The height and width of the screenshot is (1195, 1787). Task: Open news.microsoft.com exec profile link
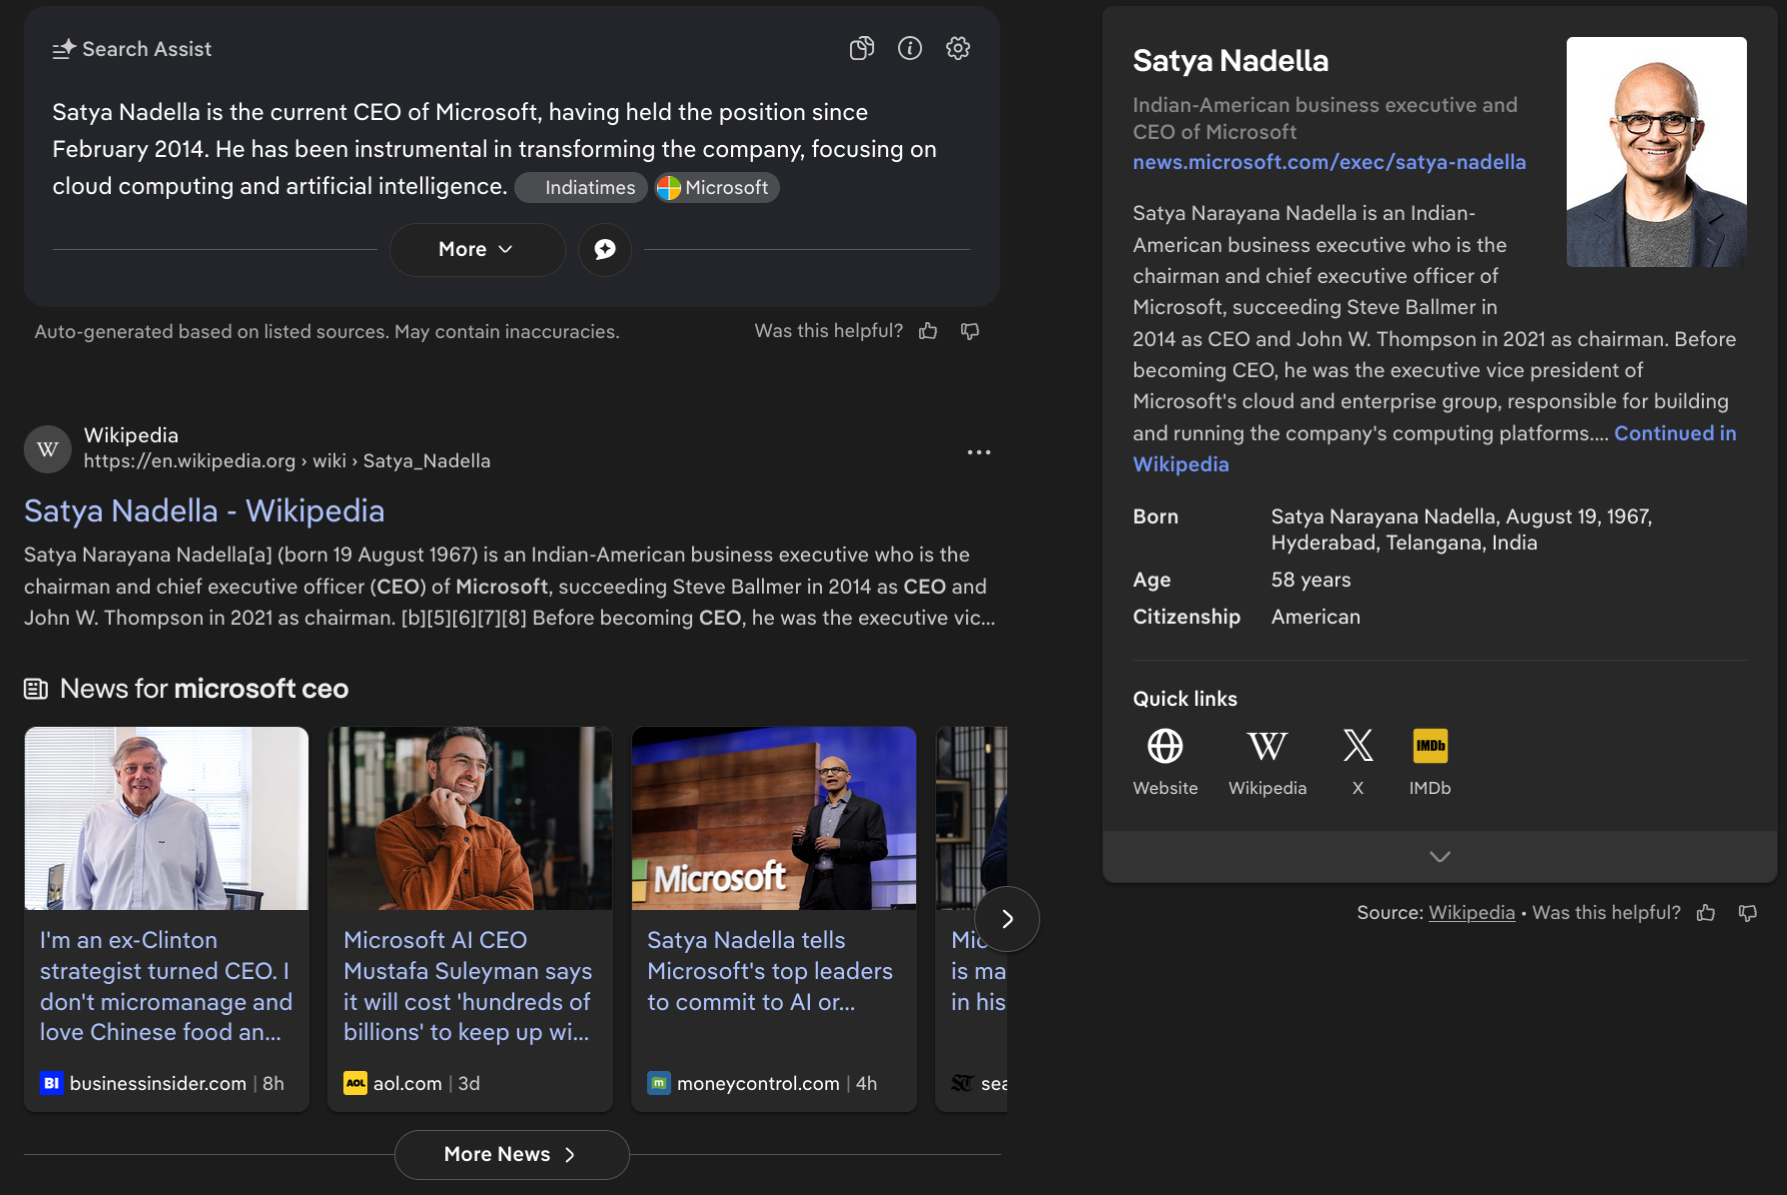pos(1329,162)
